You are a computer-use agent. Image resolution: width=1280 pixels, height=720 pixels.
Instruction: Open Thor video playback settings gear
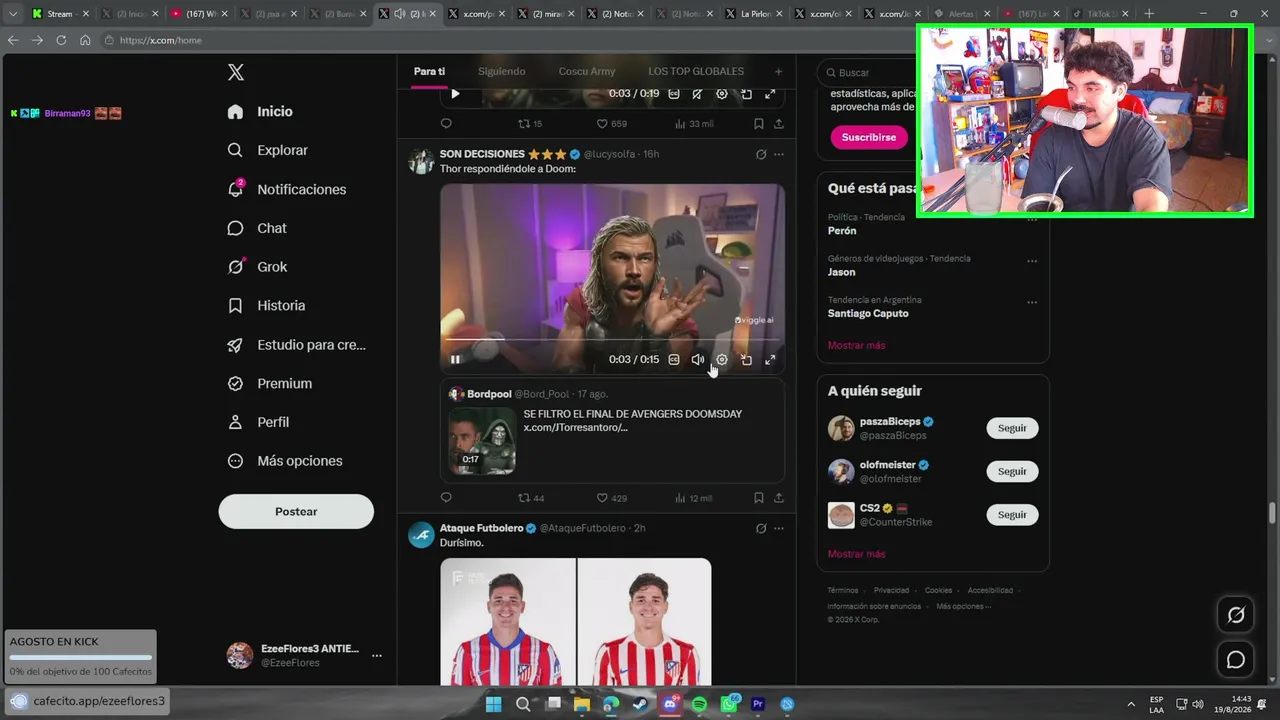[722, 360]
